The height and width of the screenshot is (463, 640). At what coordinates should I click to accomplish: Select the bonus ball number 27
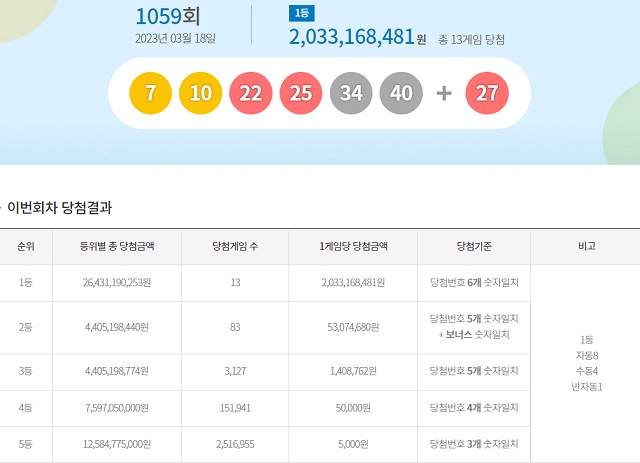487,93
